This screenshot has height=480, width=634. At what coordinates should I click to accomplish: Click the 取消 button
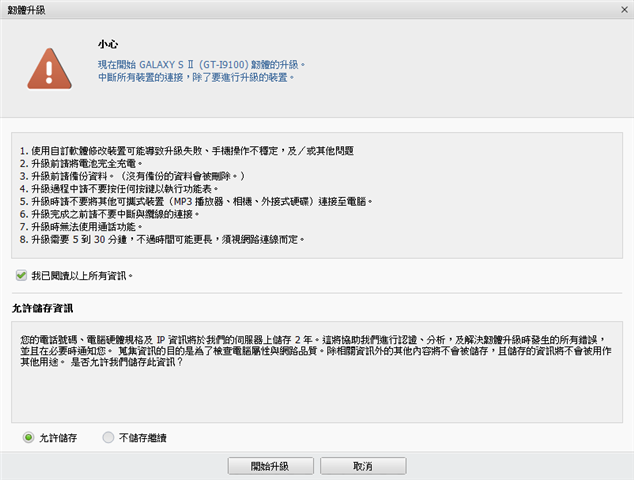click(x=363, y=466)
